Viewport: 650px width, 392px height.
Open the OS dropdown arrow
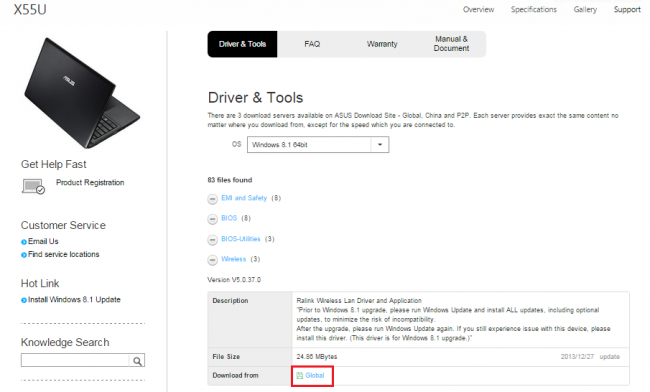tap(380, 145)
